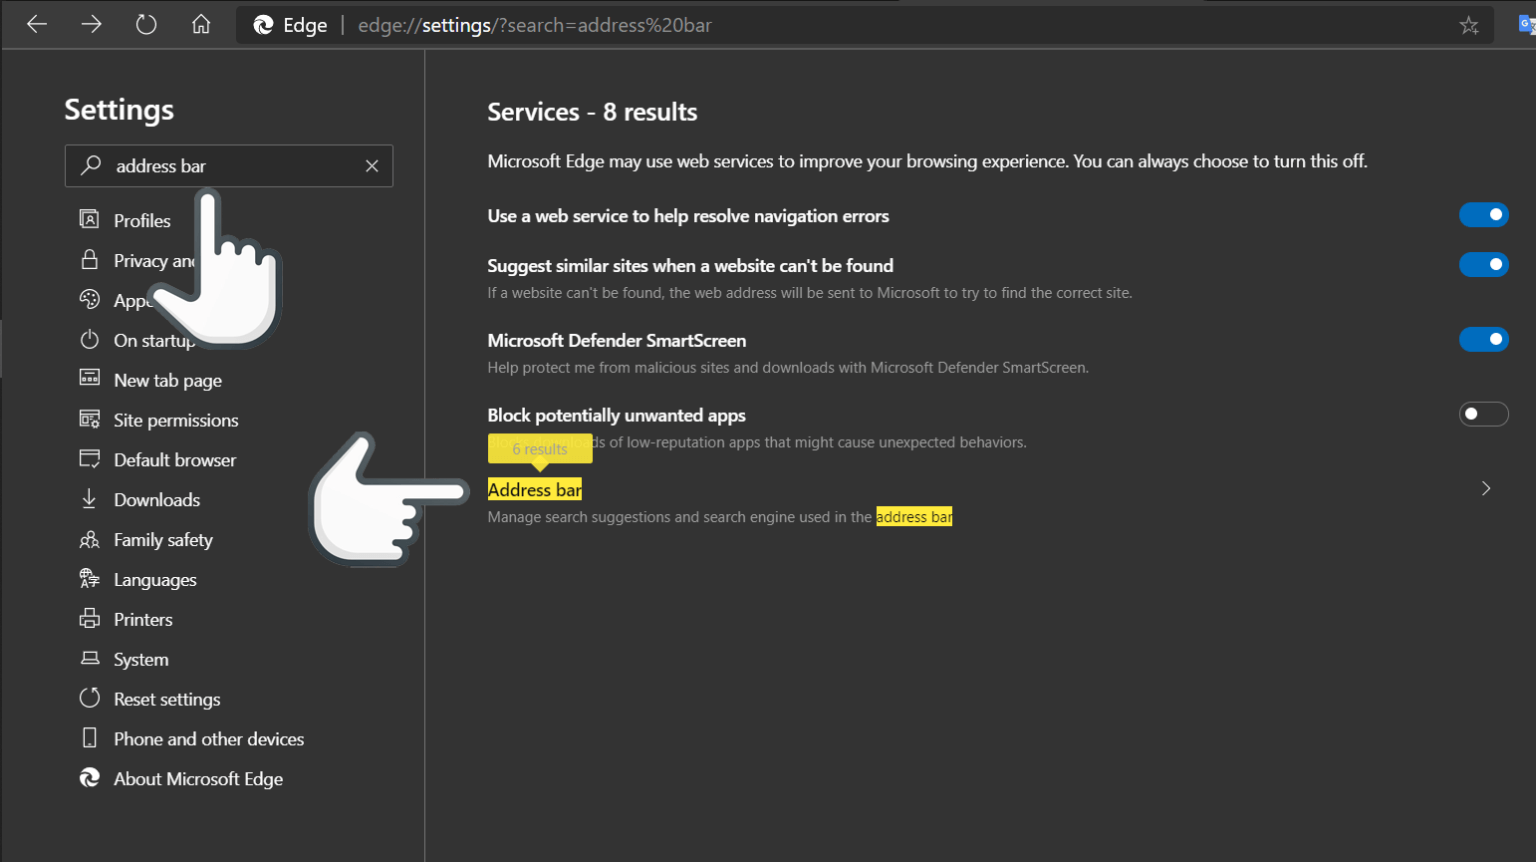Screen dimensions: 1536x862
Task: Open Phone and other devices
Action: (x=209, y=739)
